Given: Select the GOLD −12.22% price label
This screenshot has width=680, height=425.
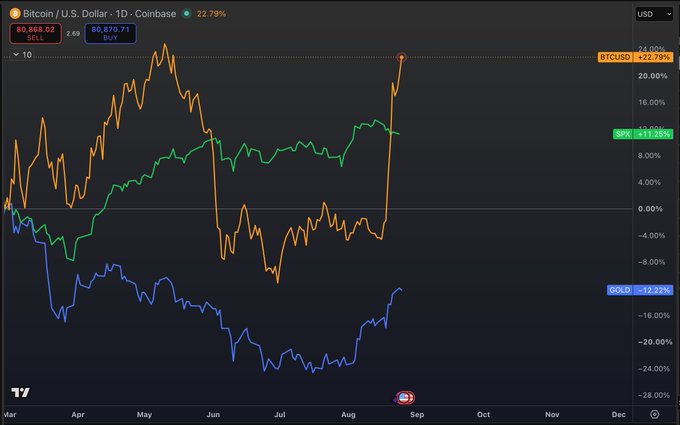Looking at the screenshot, I should tap(640, 290).
